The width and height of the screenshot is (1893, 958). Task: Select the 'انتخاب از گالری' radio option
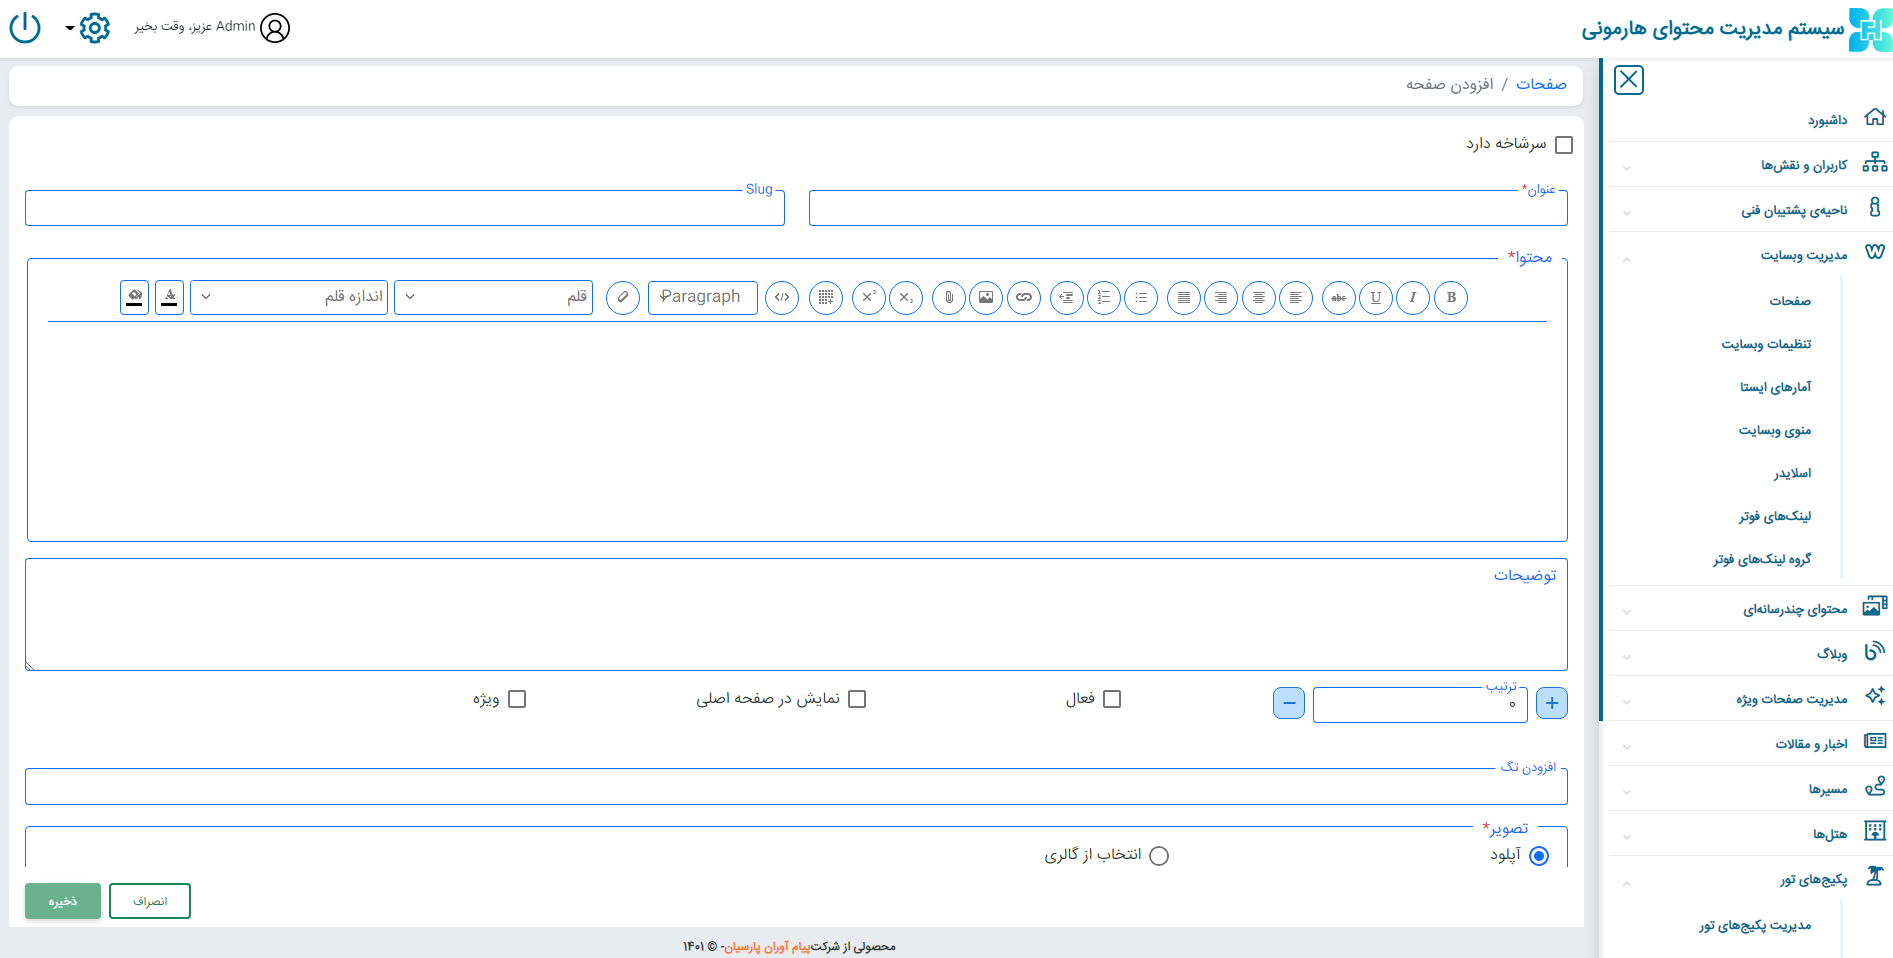(x=1158, y=856)
